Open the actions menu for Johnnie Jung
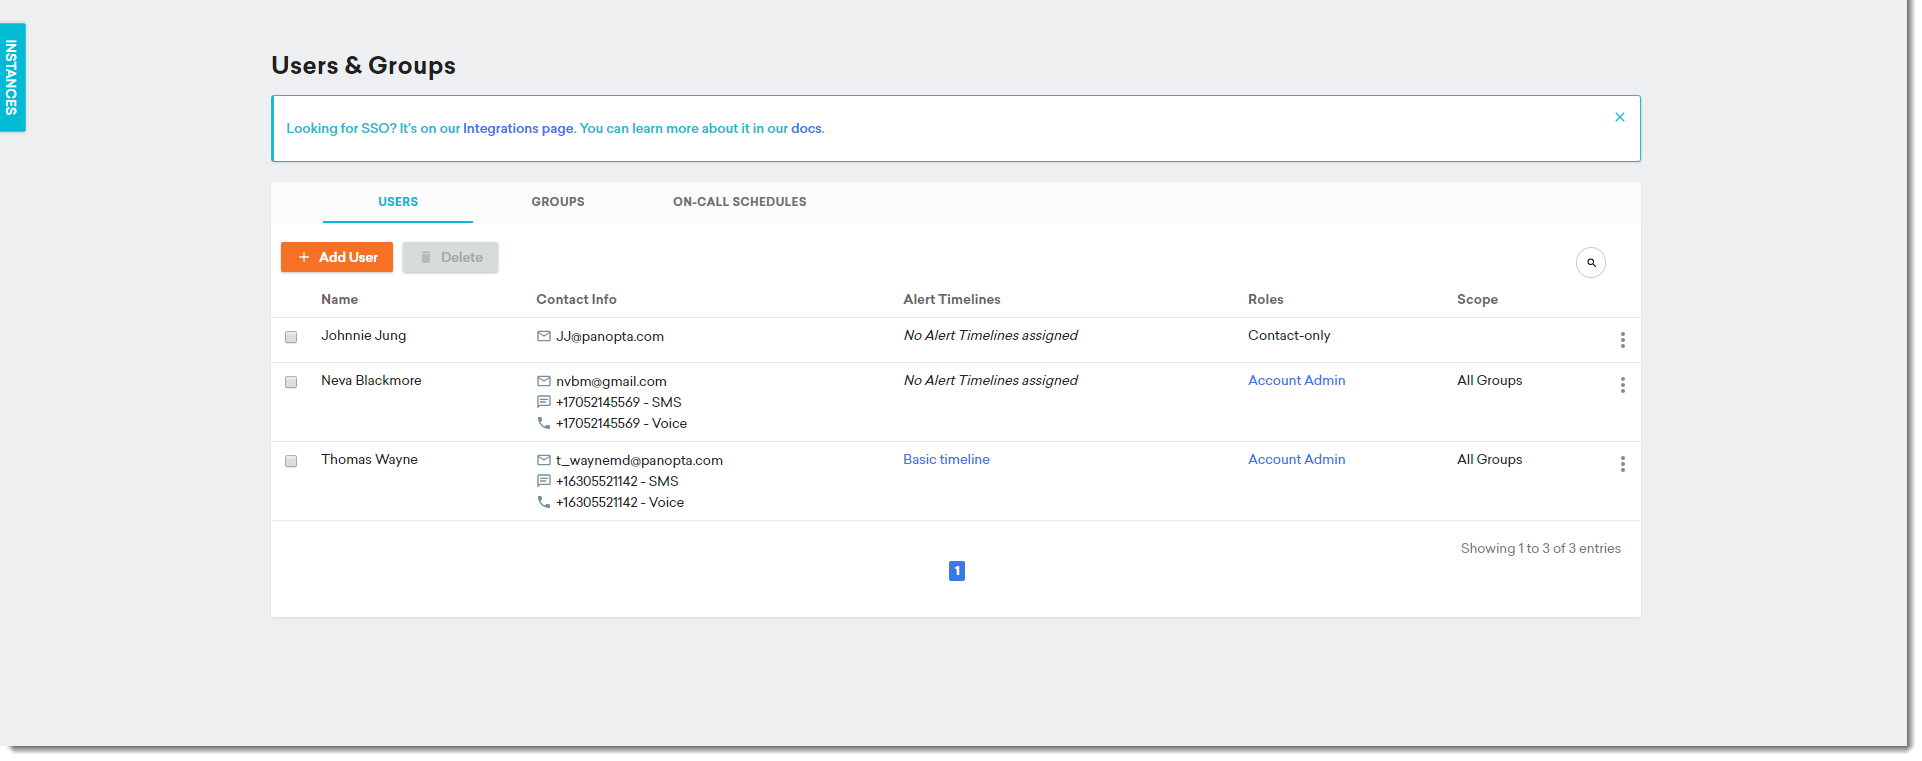The width and height of the screenshot is (1922, 761). pos(1622,340)
